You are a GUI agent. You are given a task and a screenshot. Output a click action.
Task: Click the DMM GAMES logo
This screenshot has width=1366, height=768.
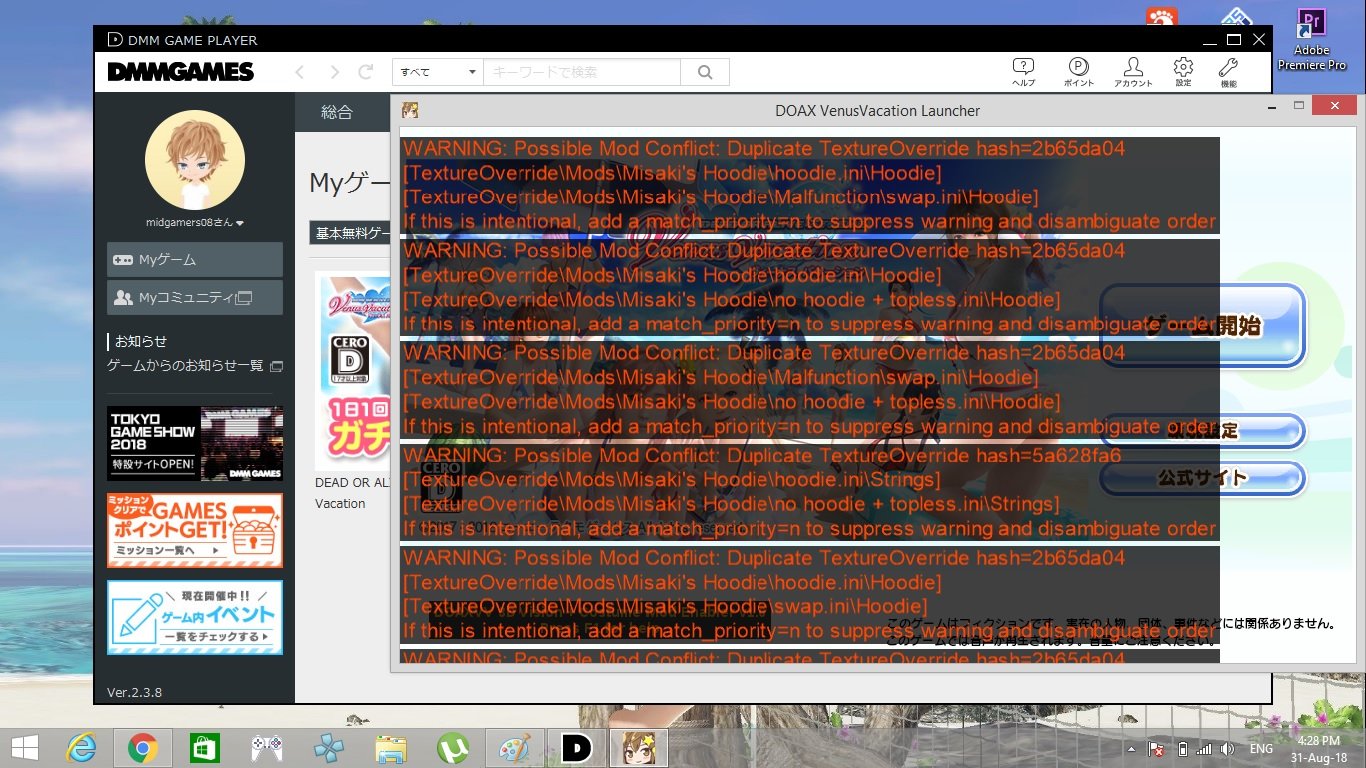180,72
